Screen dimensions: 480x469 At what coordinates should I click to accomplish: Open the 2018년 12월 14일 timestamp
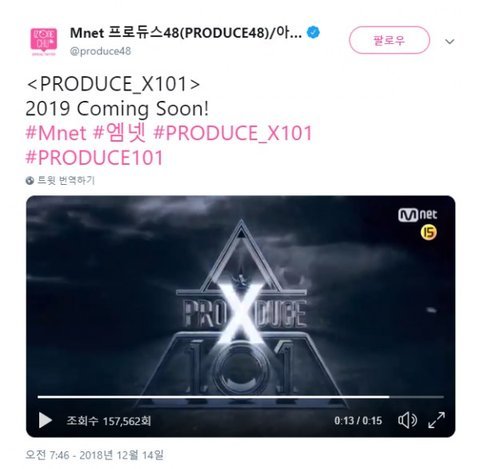tap(95, 455)
